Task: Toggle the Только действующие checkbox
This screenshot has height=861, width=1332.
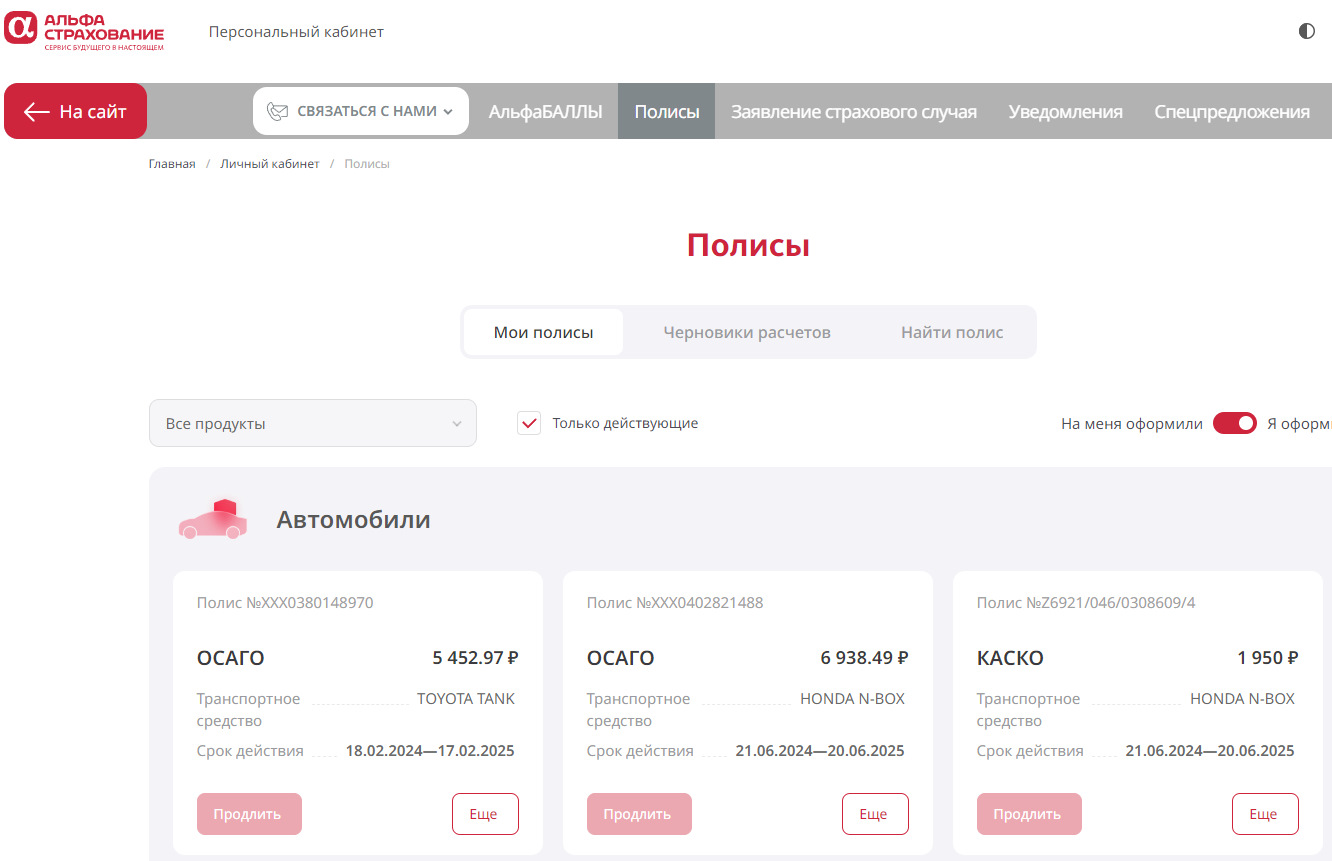Action: pyautogui.click(x=529, y=423)
